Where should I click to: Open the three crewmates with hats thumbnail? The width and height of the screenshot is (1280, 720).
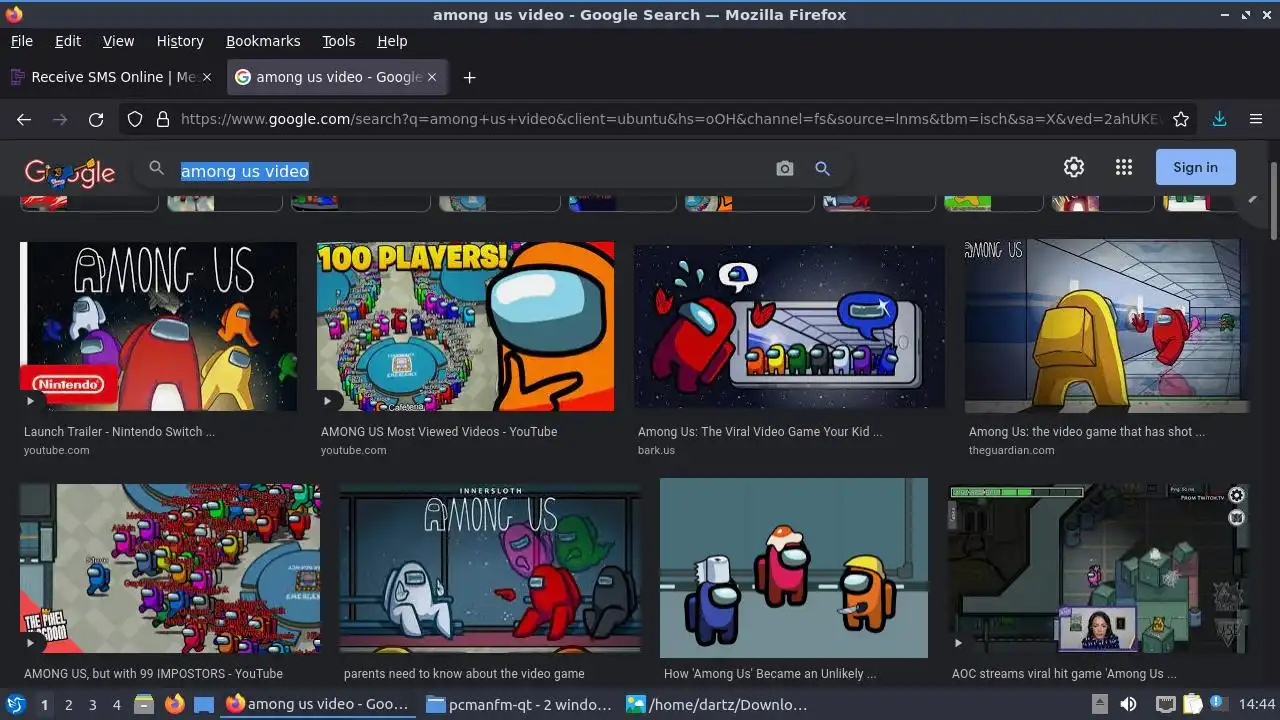click(794, 568)
